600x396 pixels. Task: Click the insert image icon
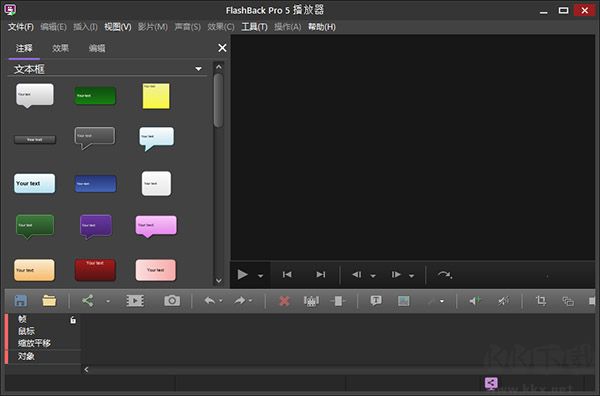point(403,301)
